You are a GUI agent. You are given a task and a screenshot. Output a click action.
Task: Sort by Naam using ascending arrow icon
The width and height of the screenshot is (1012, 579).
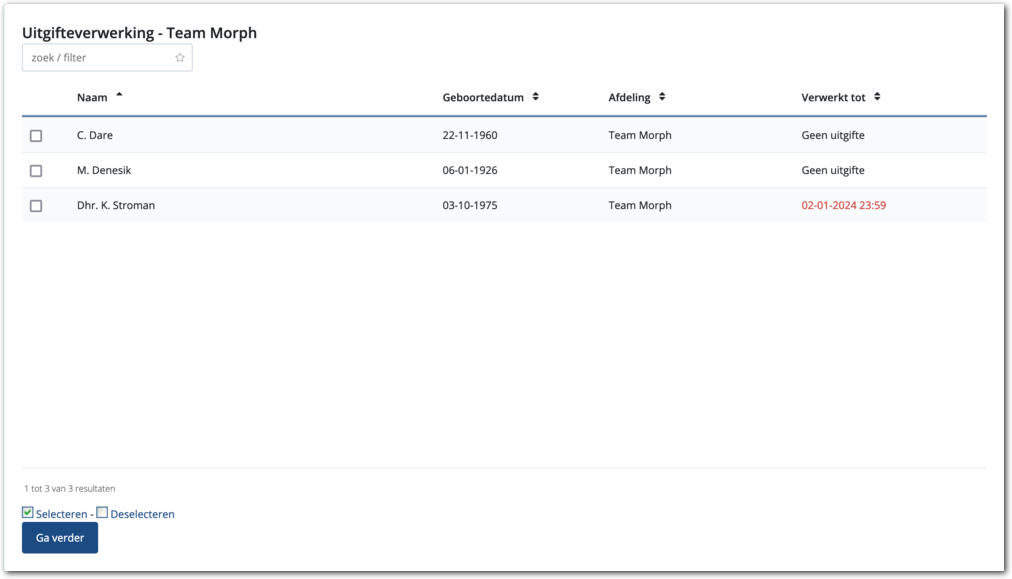[x=120, y=96]
